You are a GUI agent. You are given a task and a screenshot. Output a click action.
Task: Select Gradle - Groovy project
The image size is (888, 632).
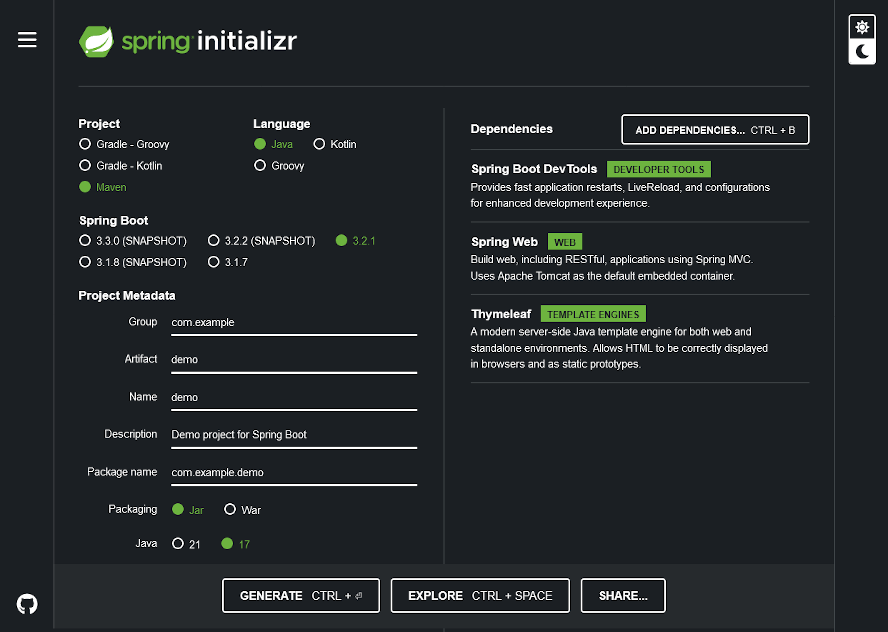124,144
